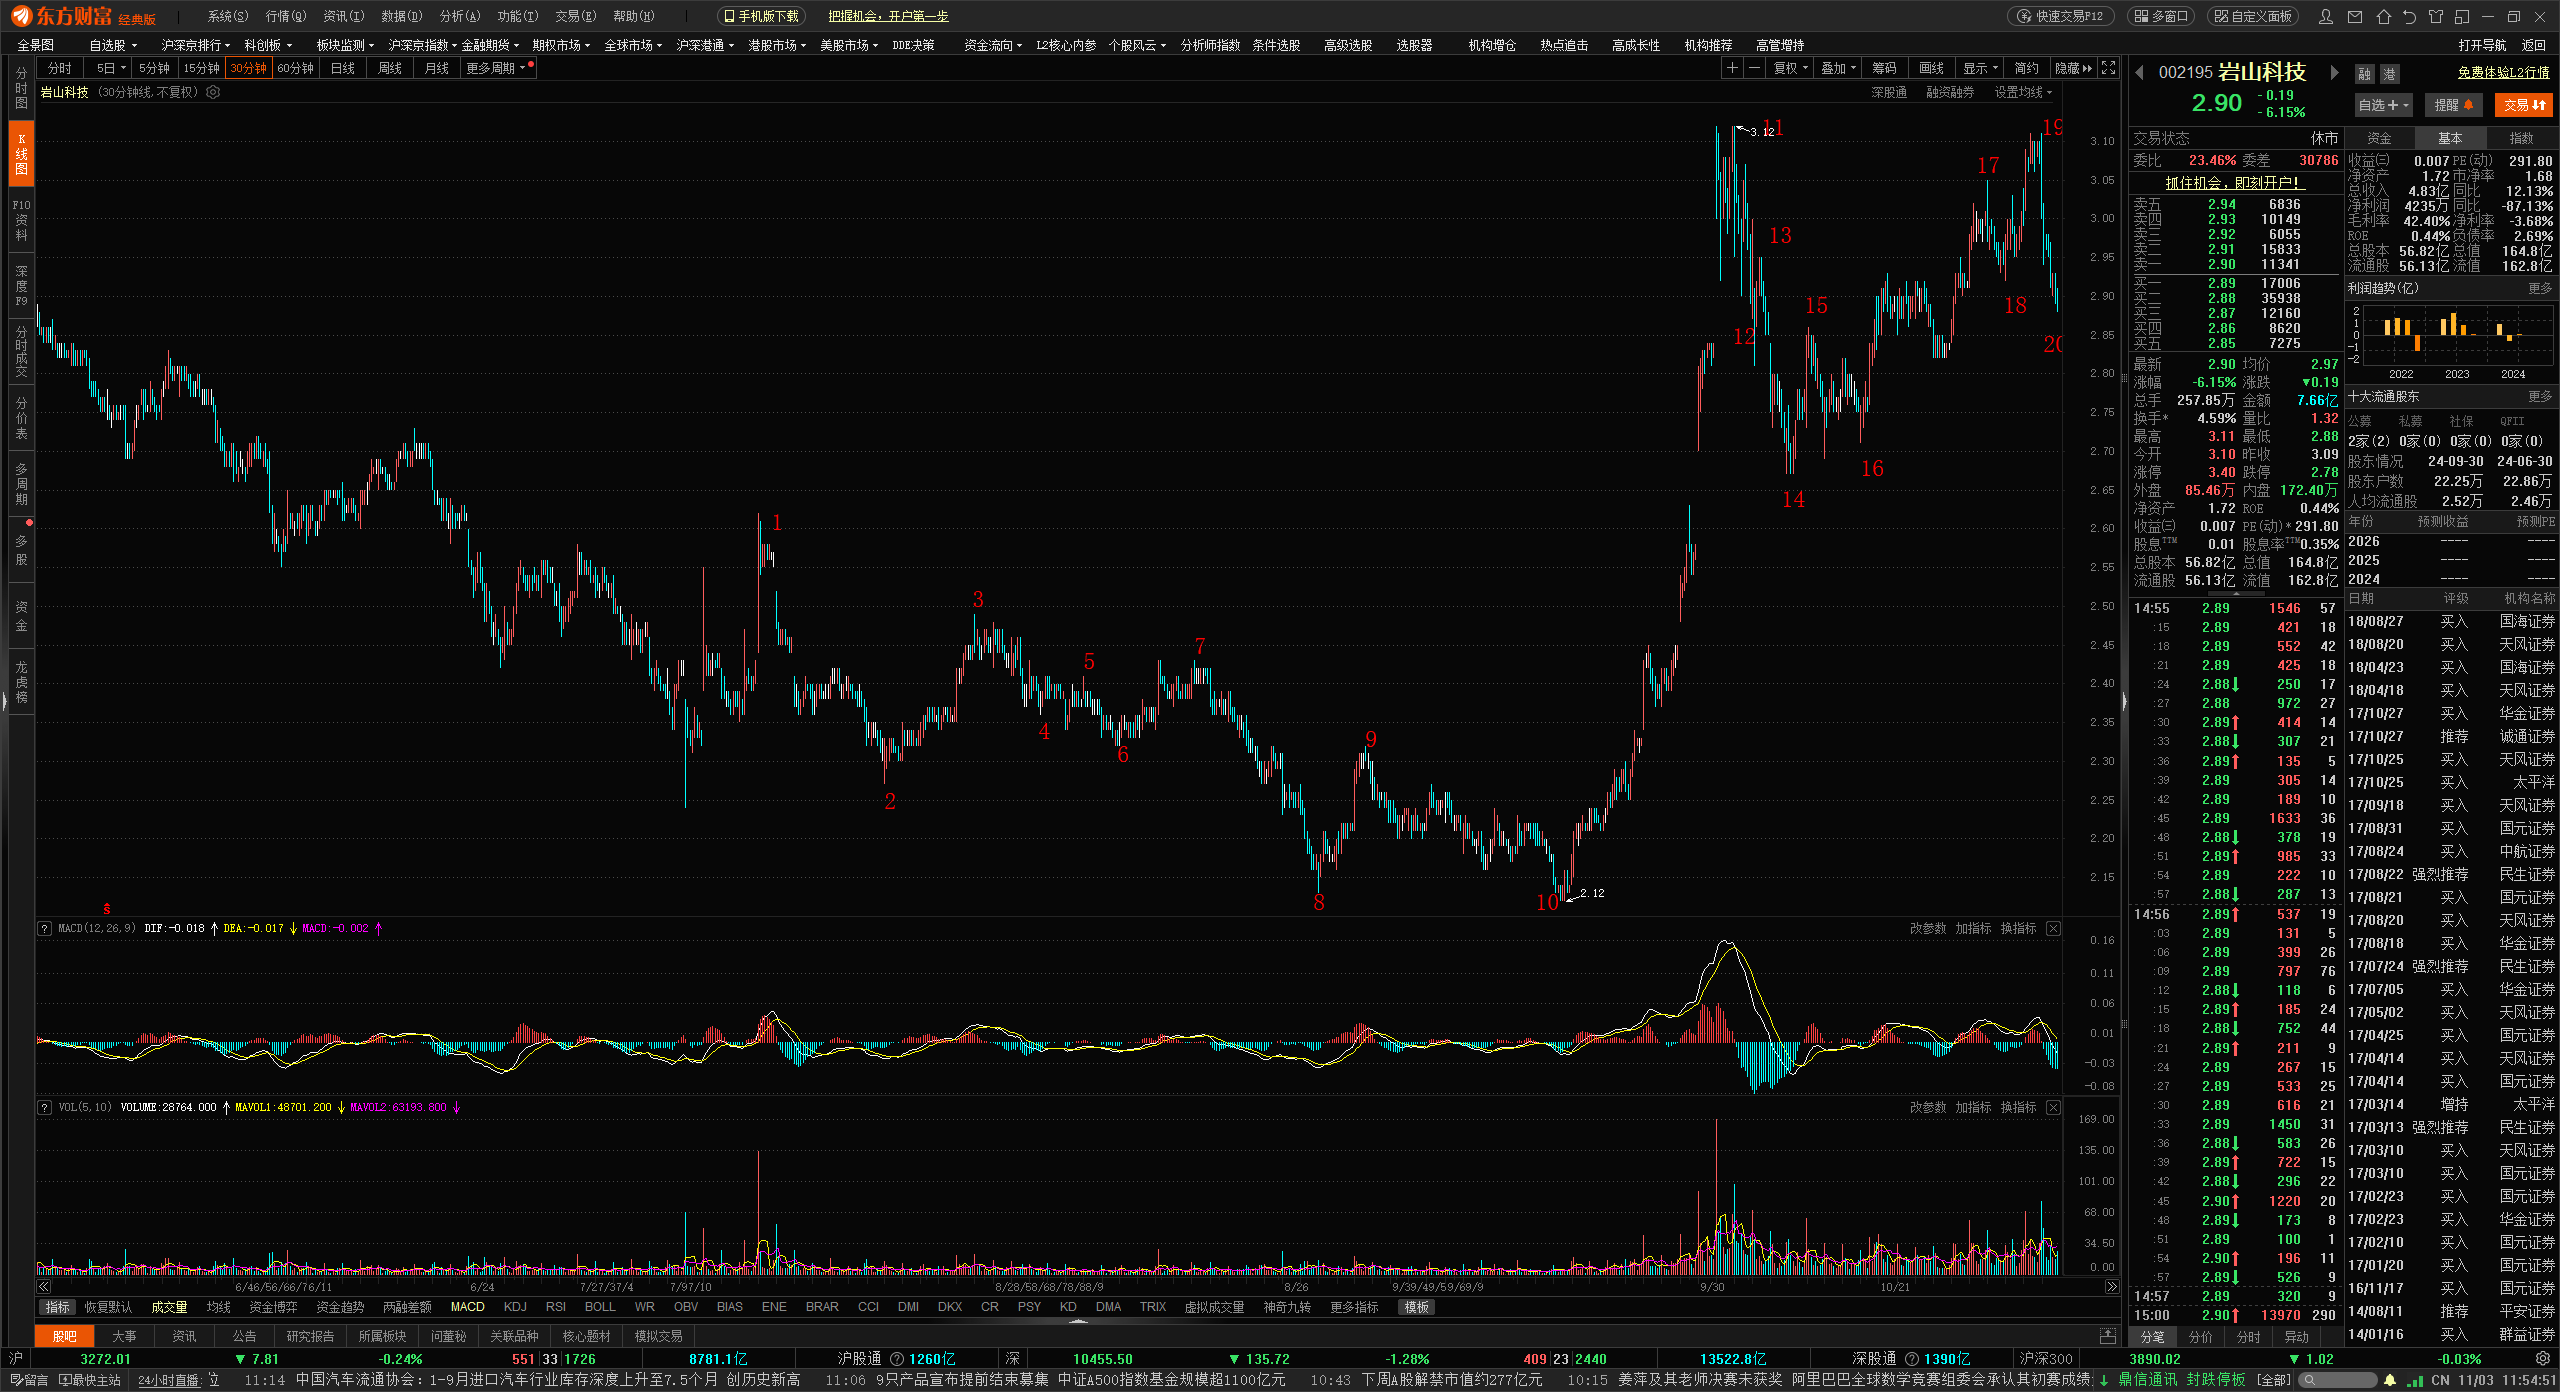The image size is (2560, 1392).
Task: Click 24小时直播 news link
Action: pyautogui.click(x=168, y=1380)
